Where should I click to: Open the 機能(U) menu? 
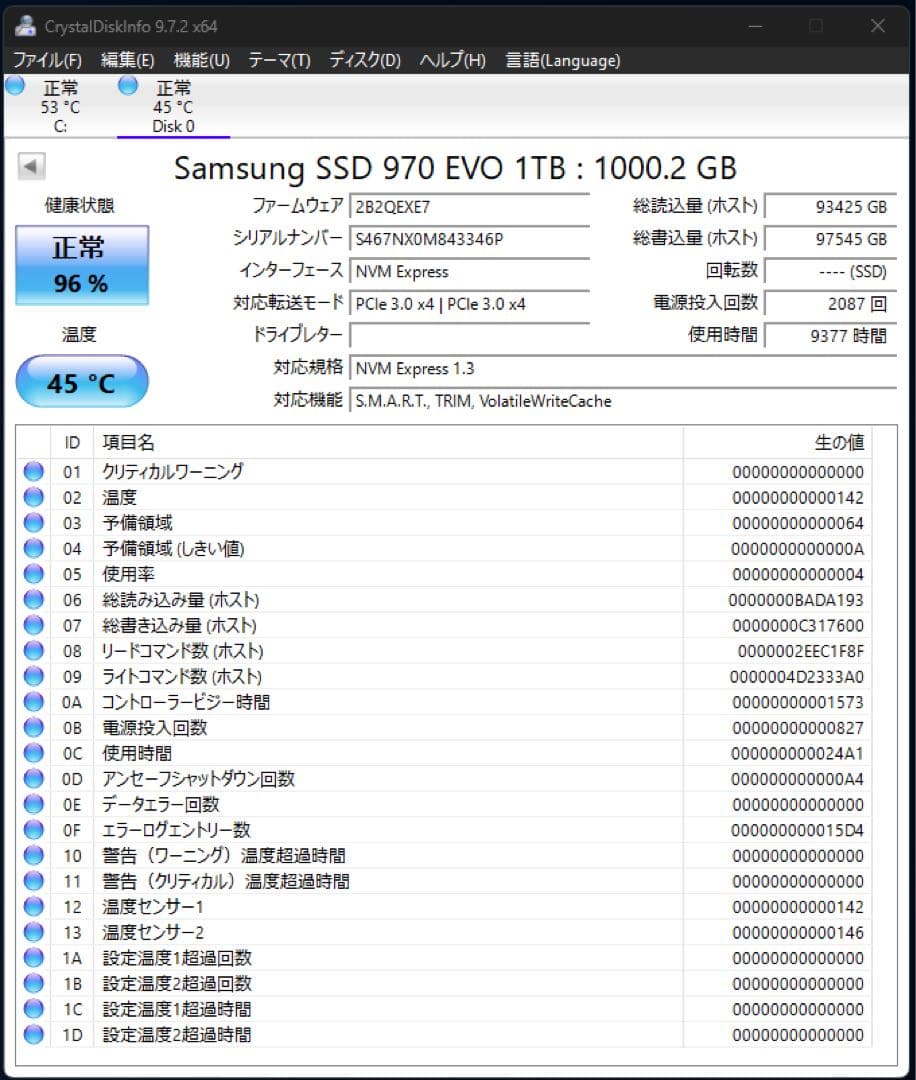click(199, 60)
